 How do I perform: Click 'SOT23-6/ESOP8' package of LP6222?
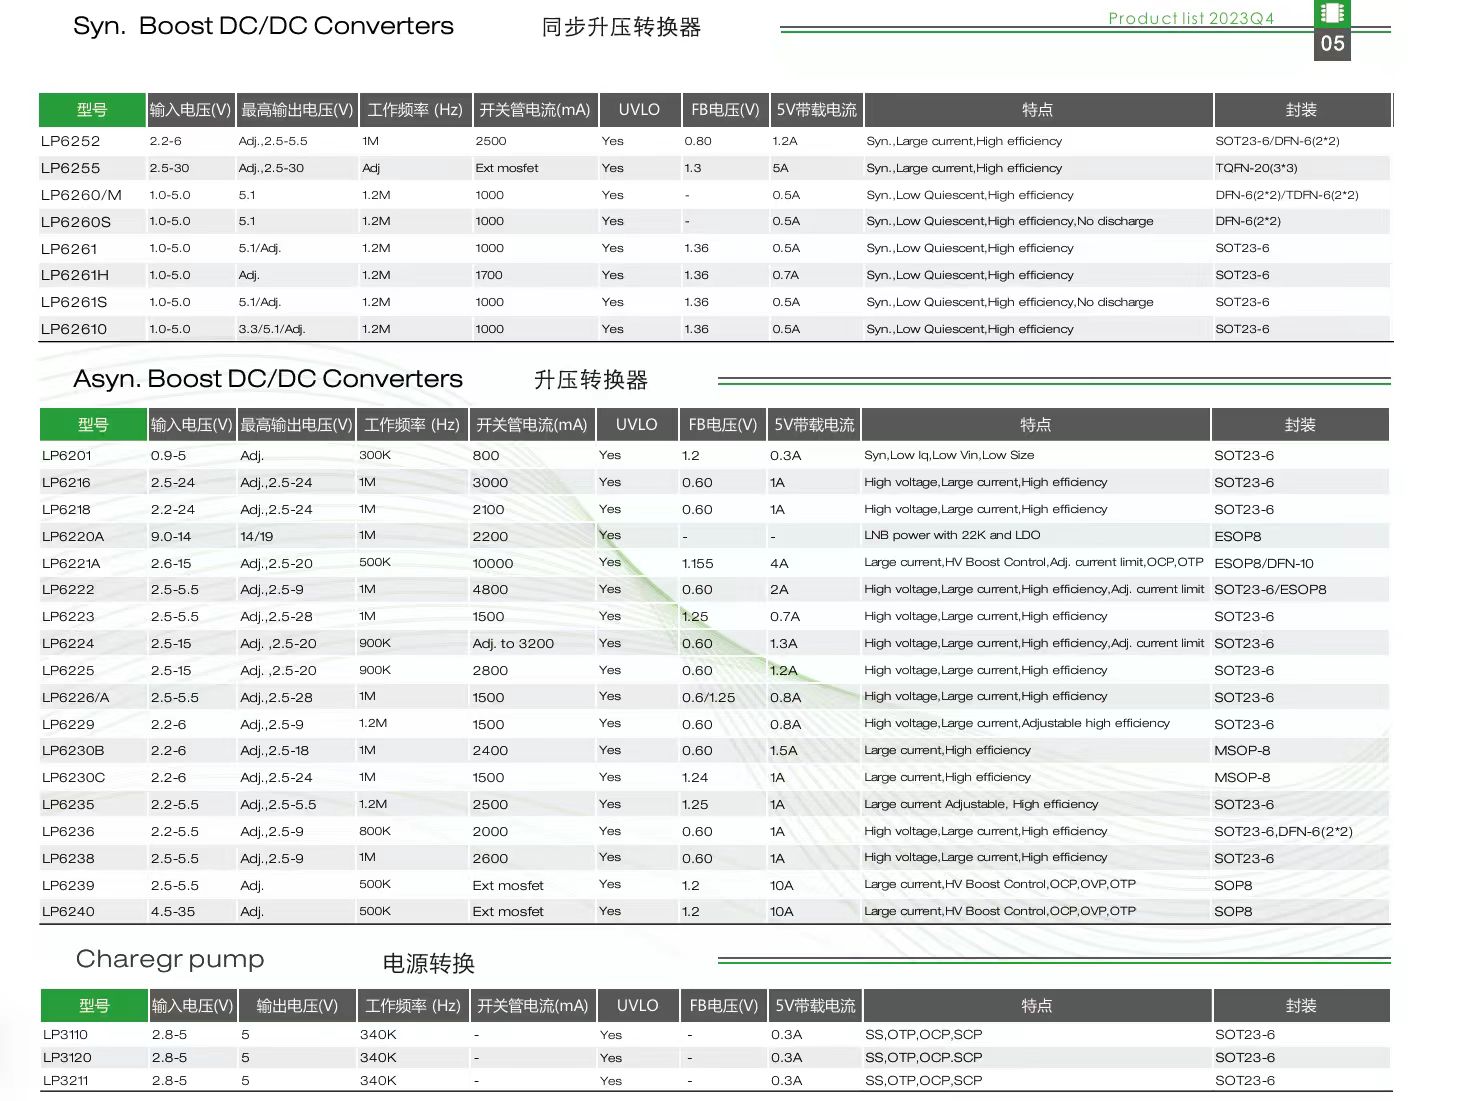[1270, 589]
